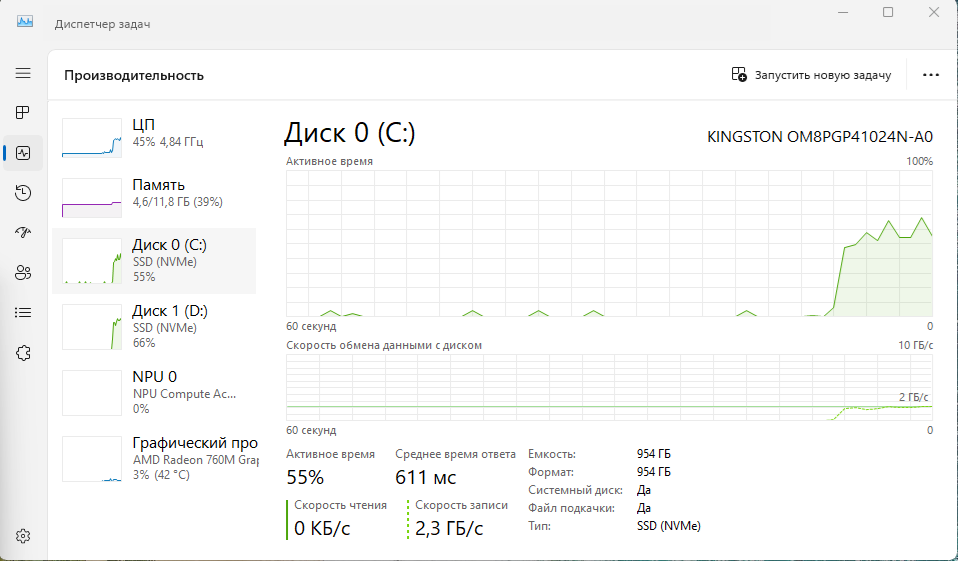Select the Графический процессор entry

tap(154, 459)
